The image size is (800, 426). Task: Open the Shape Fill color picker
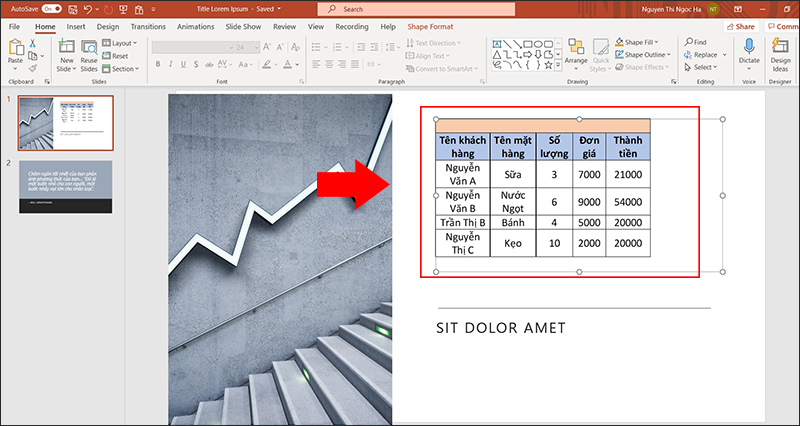coord(640,42)
